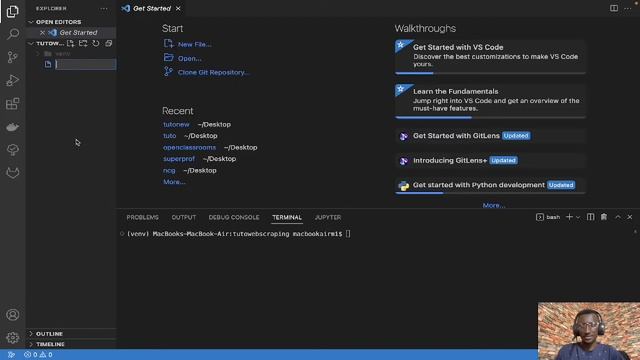
Task: Open Introducing GitLens+ walkthrough
Action: (x=490, y=160)
